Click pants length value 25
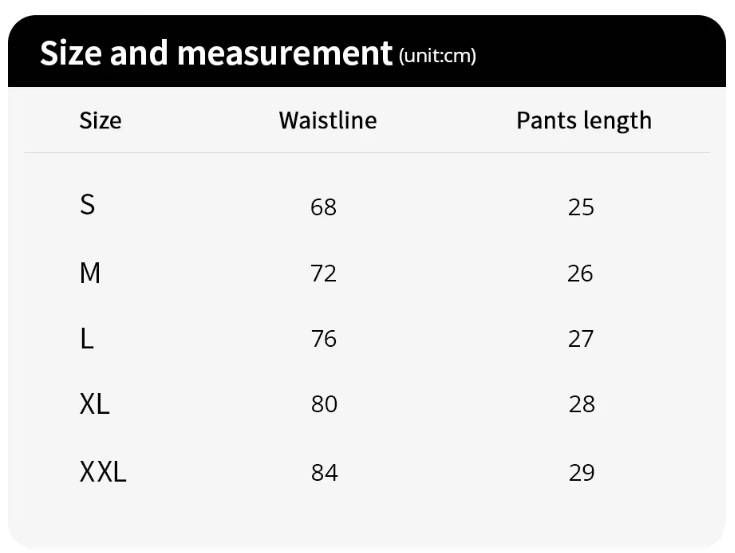The height and width of the screenshot is (553, 735). pos(581,207)
